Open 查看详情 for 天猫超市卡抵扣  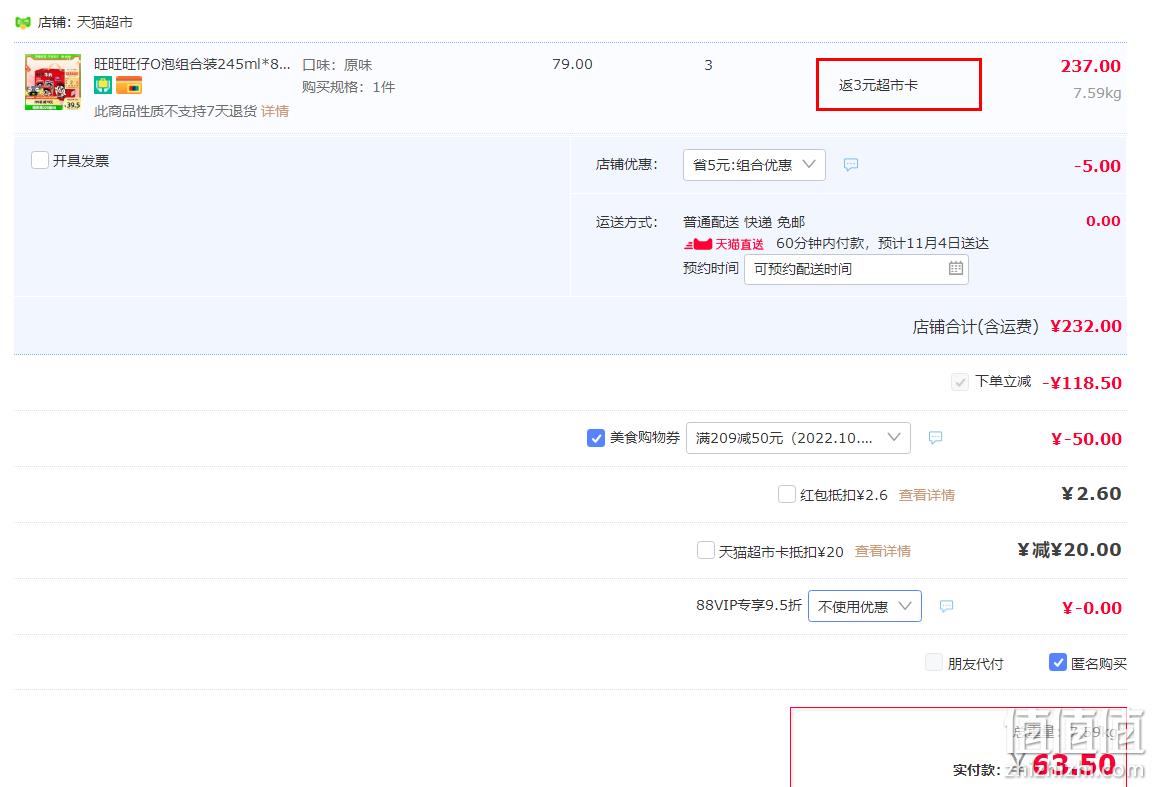882,551
